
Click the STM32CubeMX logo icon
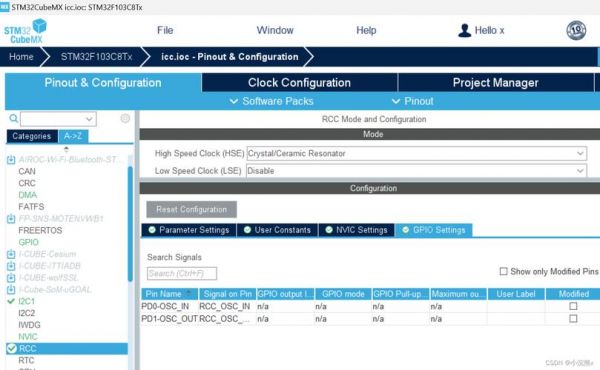(25, 31)
